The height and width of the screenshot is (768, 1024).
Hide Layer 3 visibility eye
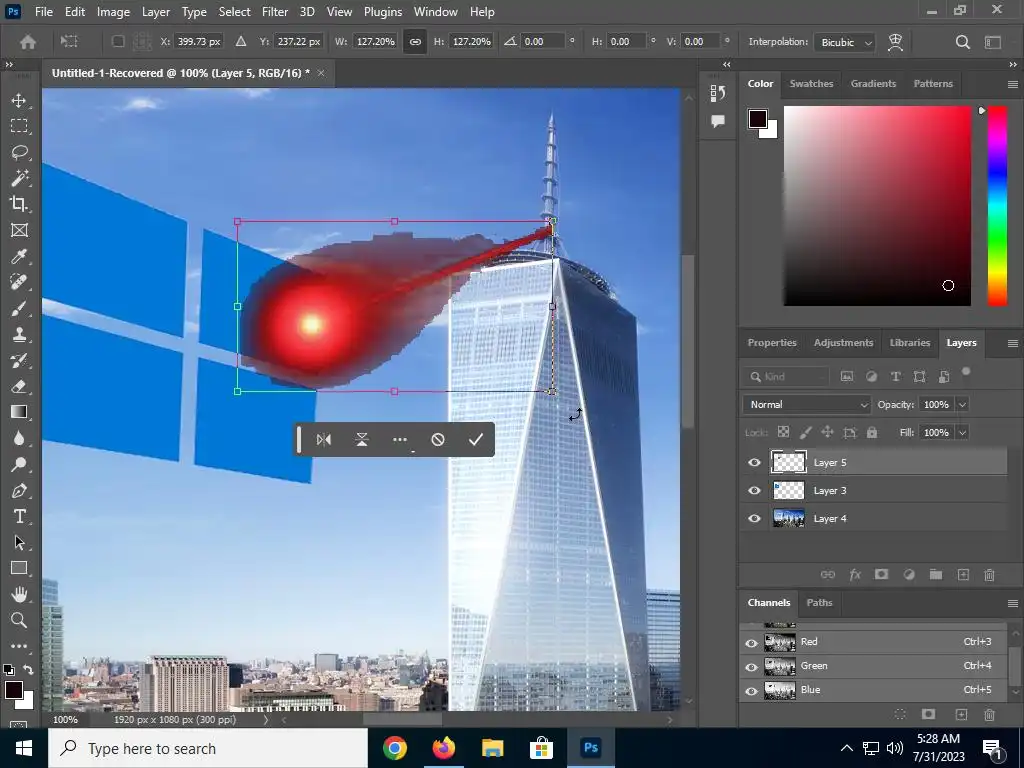click(x=754, y=490)
